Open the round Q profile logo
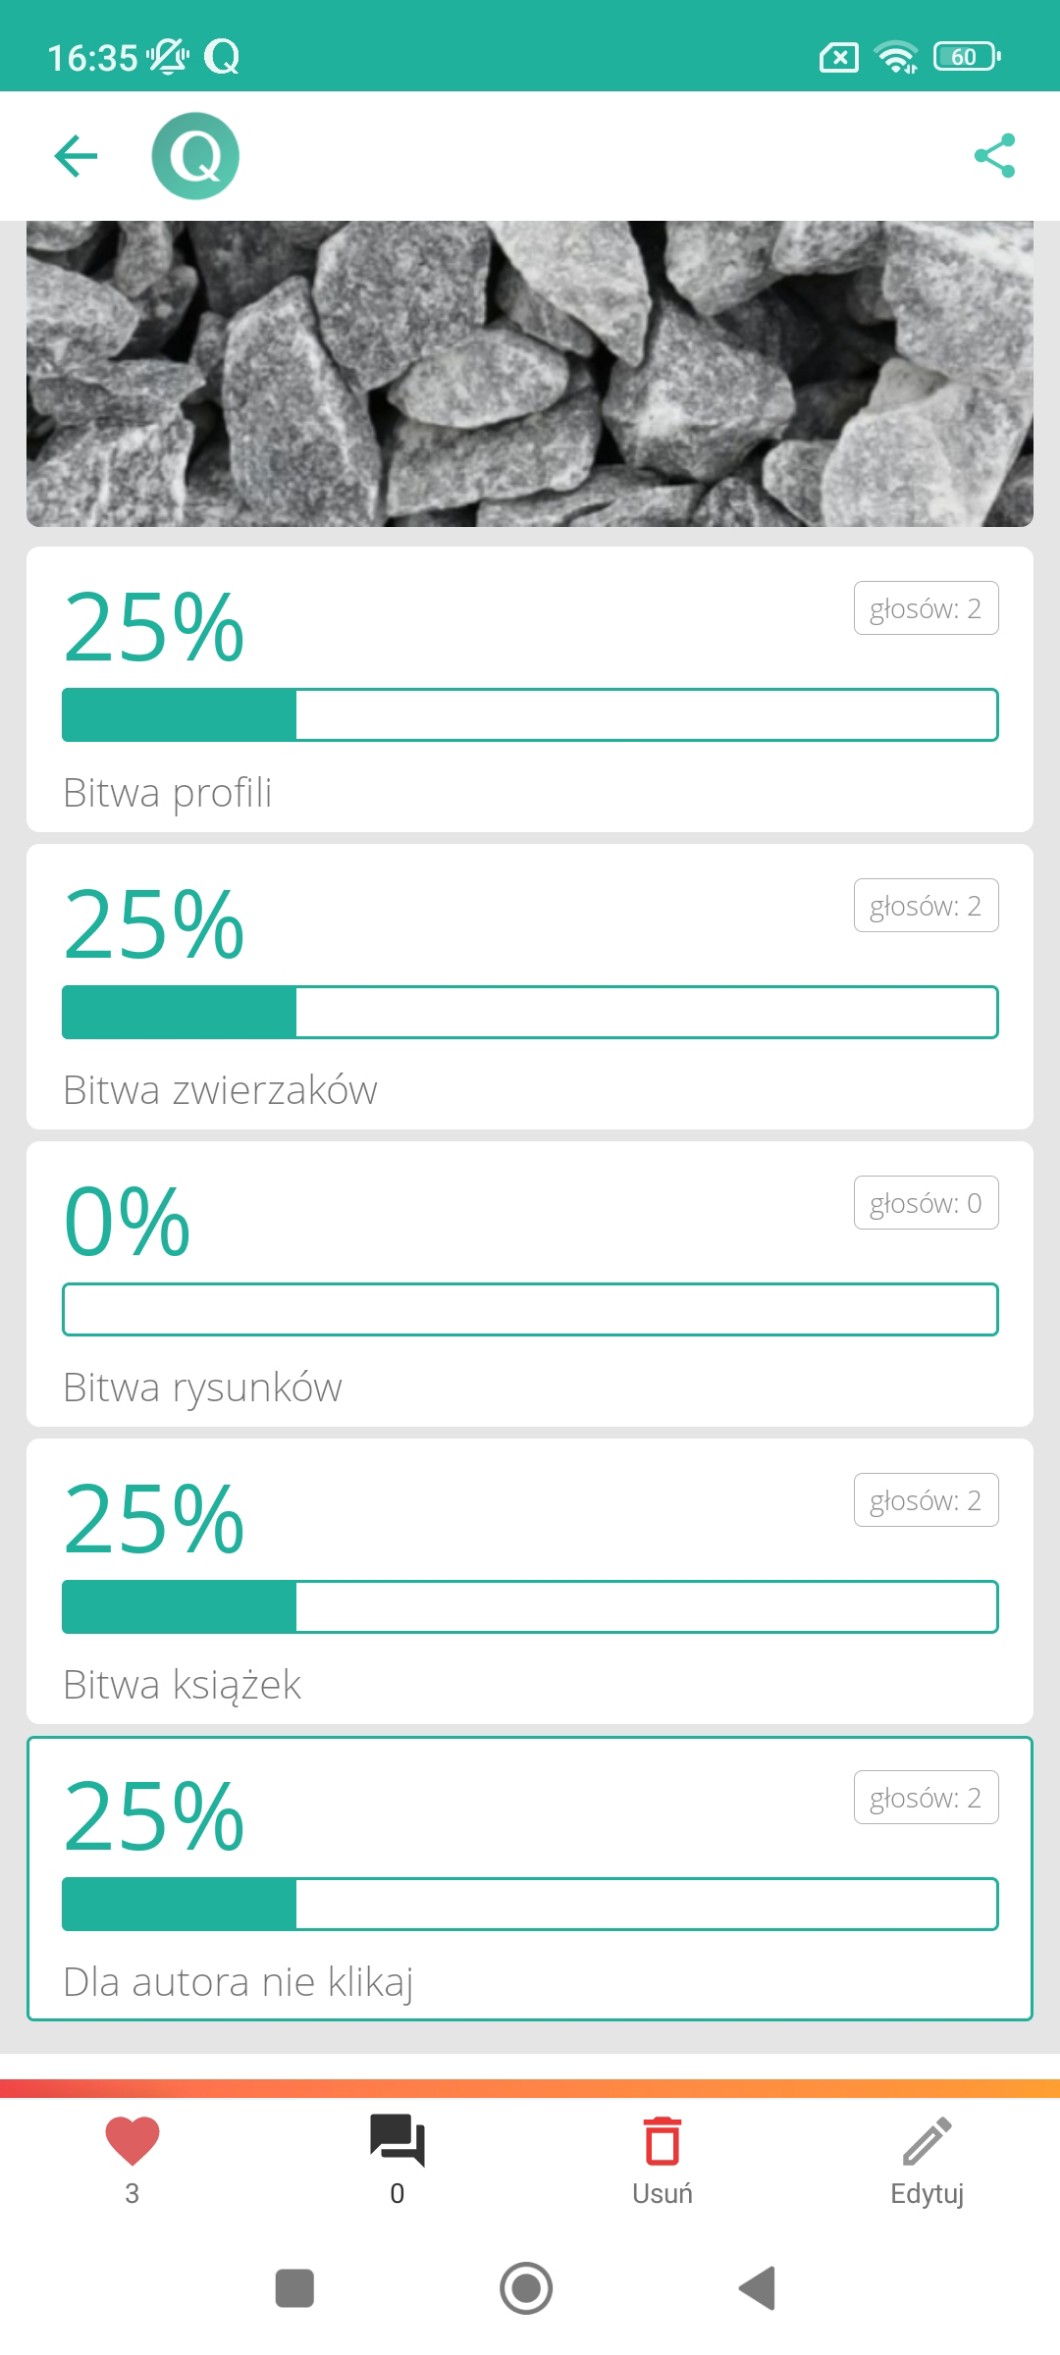 (x=195, y=156)
